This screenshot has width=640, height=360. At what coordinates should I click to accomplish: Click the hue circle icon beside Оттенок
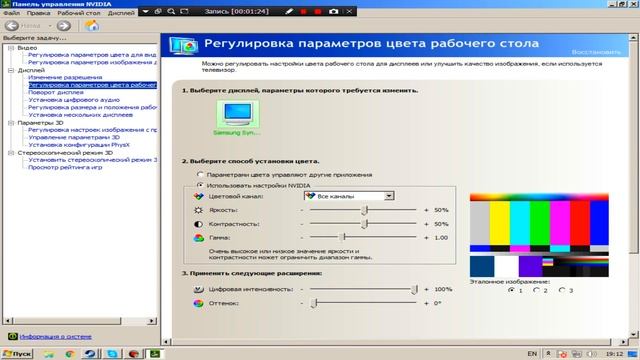pyautogui.click(x=198, y=303)
